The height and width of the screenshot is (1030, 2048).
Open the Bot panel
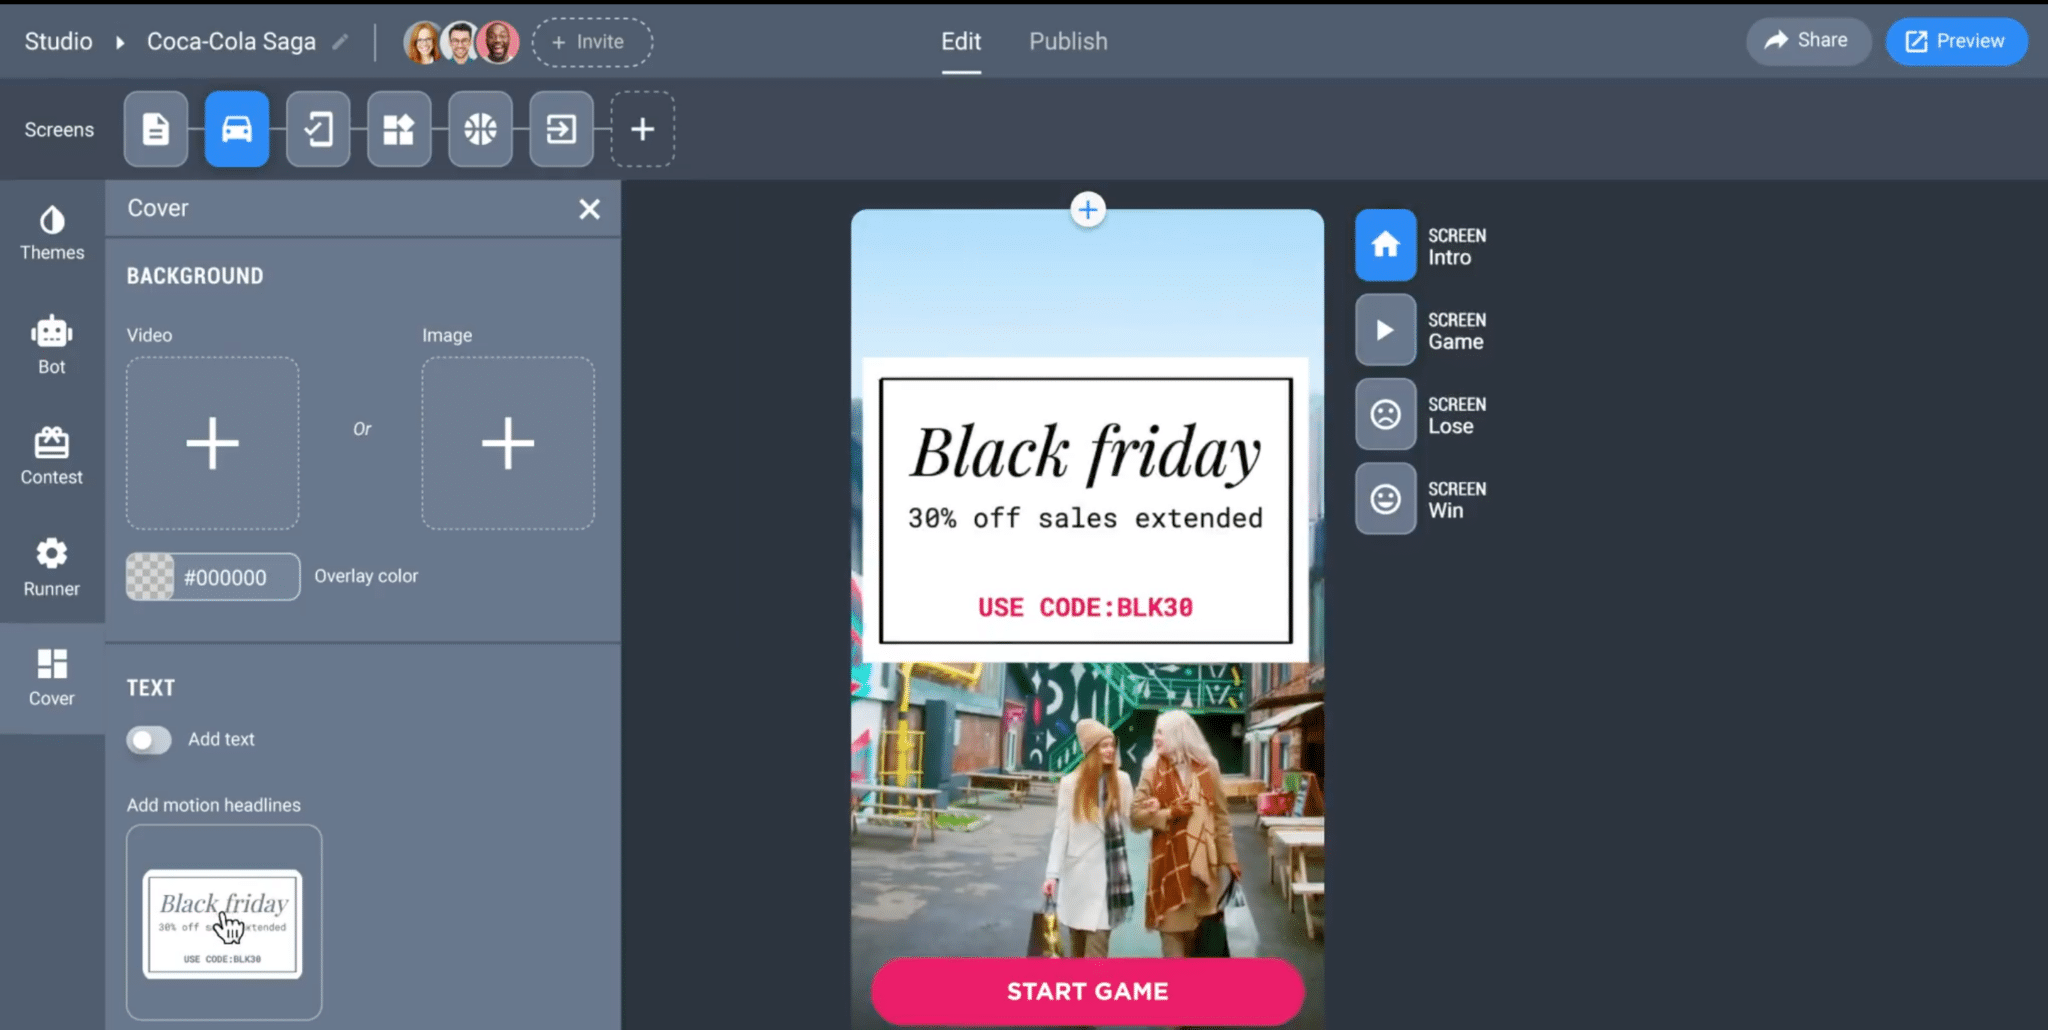point(50,344)
